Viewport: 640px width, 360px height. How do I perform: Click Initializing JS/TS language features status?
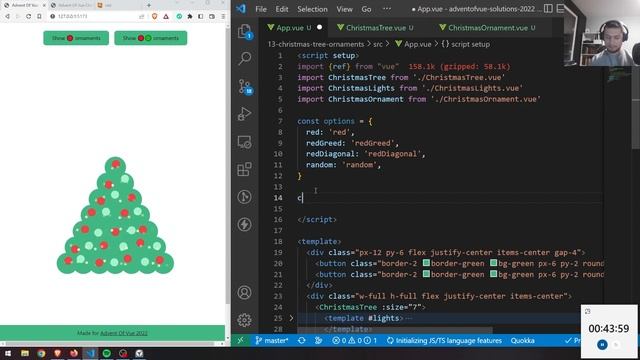pos(444,340)
